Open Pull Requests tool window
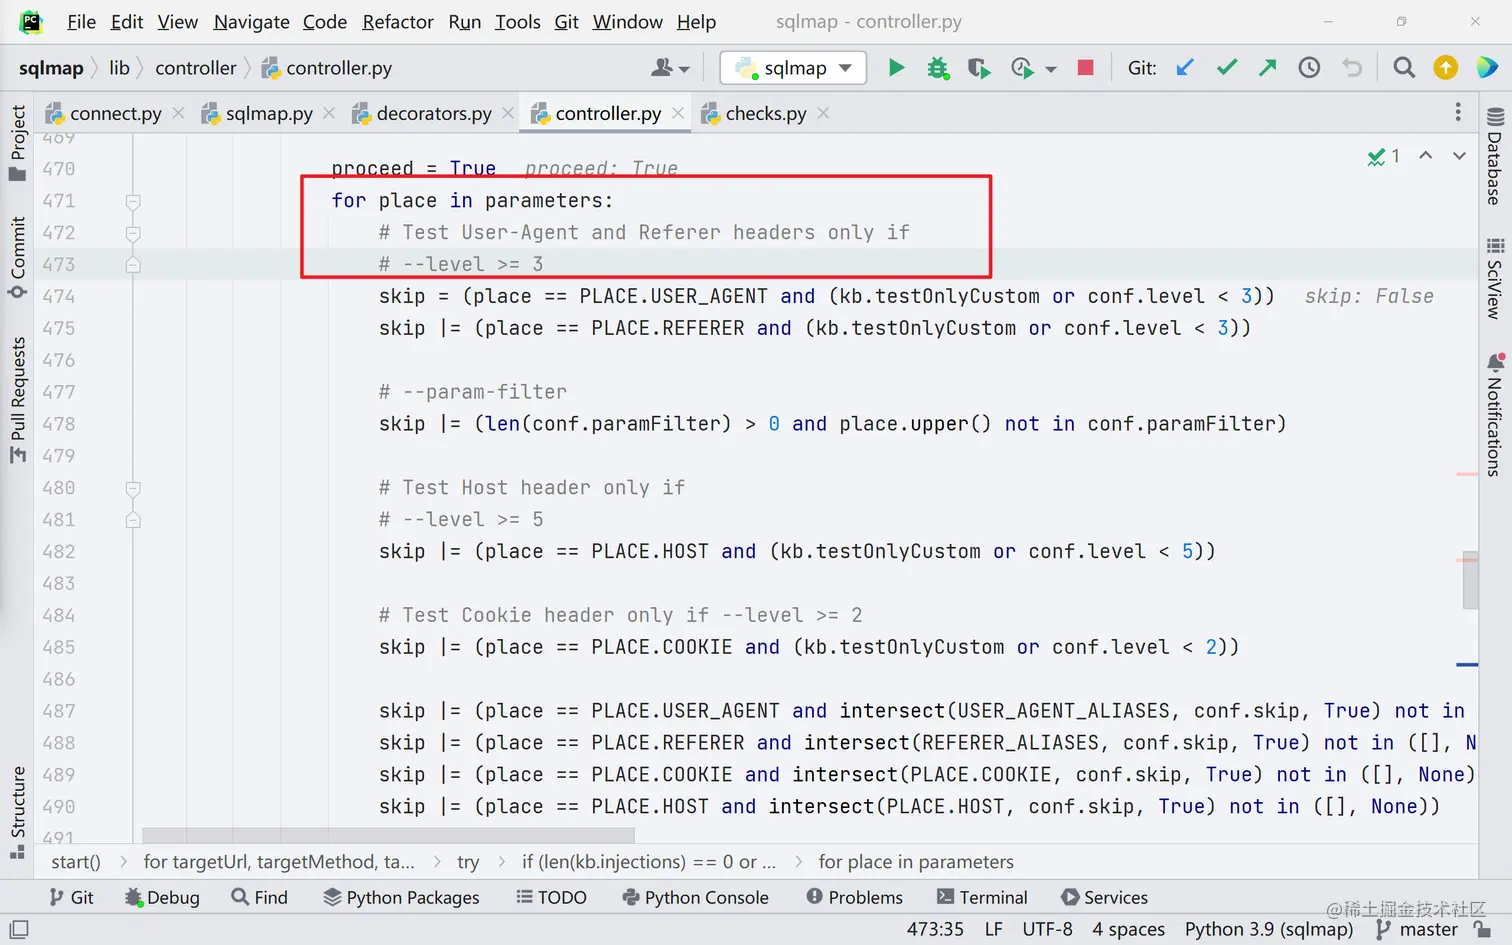The height and width of the screenshot is (945, 1512). pos(17,400)
